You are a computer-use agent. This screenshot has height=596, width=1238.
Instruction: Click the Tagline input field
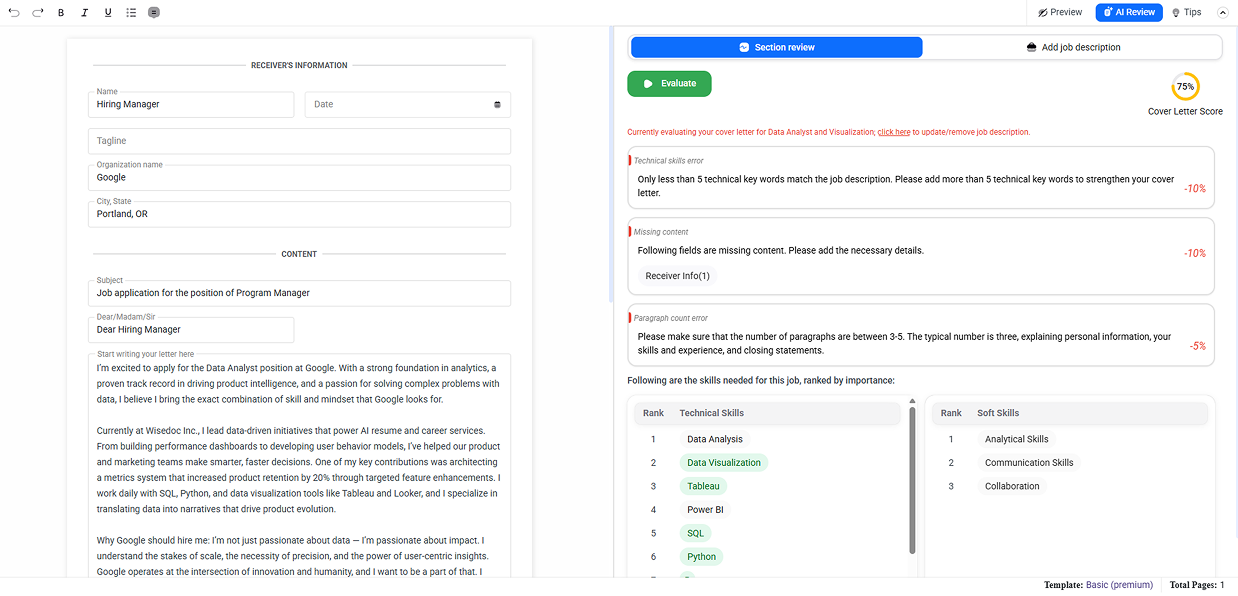(x=299, y=141)
